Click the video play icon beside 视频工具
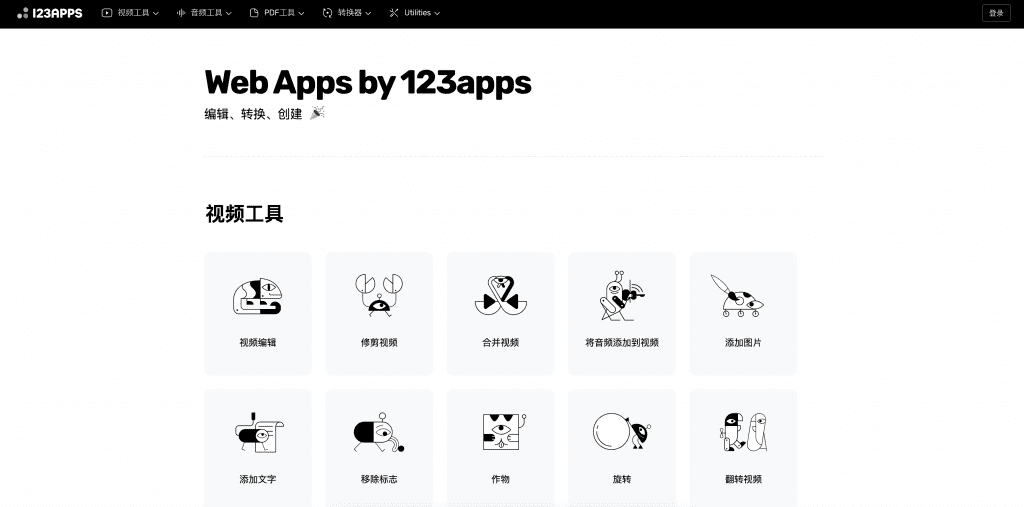Image resolution: width=1024 pixels, height=507 pixels. pyautogui.click(x=106, y=13)
